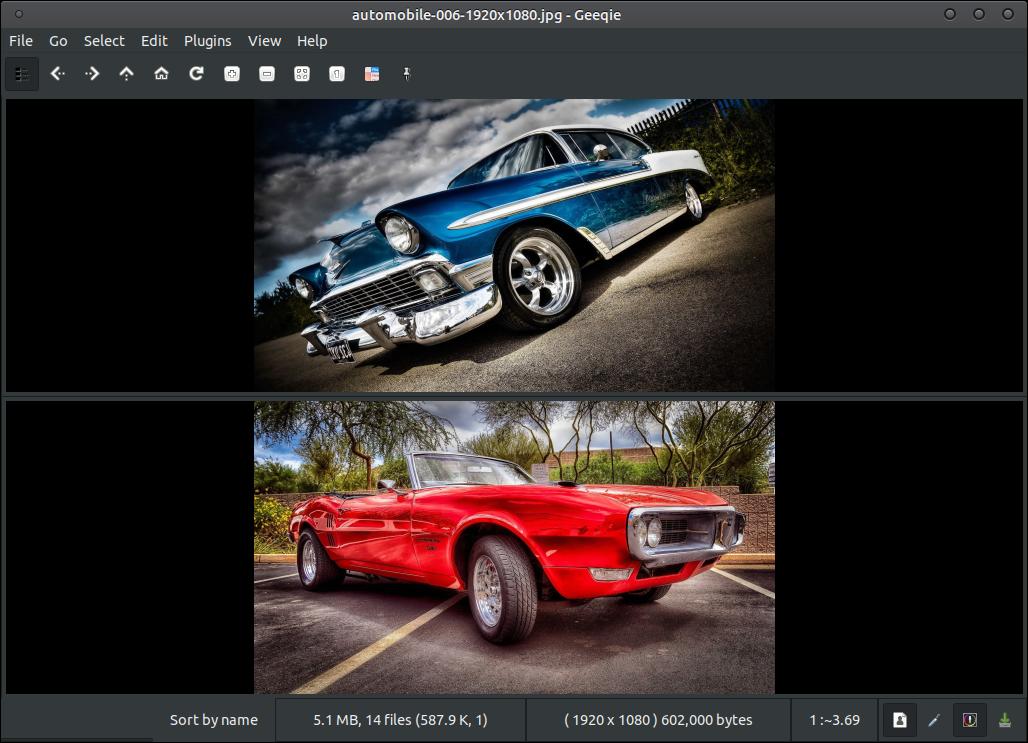
Task: Click the '( 1920 x 1080 ) 602,000 bytes' info
Action: pyautogui.click(x=658, y=720)
